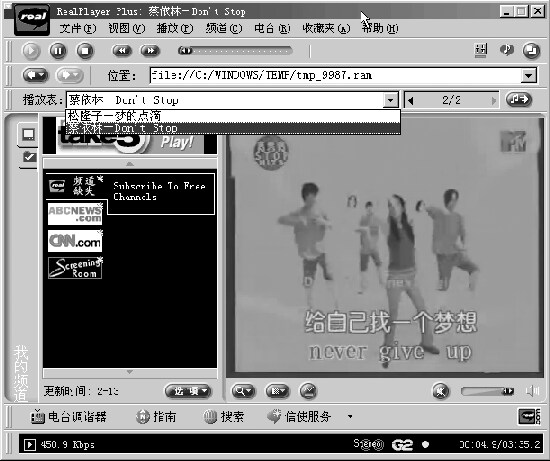
Task: Open the 收藏夹 (A) menu
Action: [326, 28]
